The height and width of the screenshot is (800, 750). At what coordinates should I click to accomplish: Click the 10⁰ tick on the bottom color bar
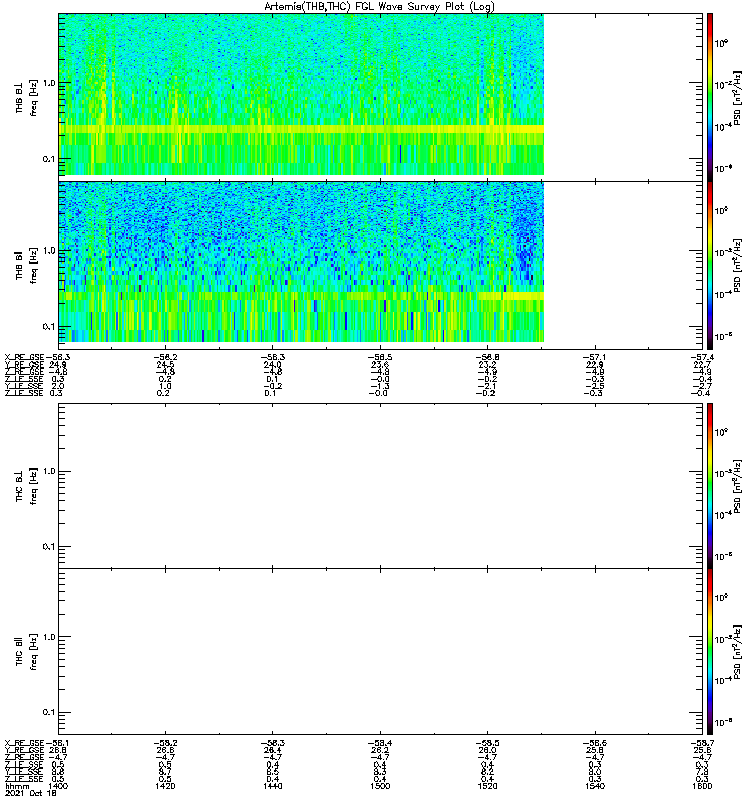pos(721,597)
